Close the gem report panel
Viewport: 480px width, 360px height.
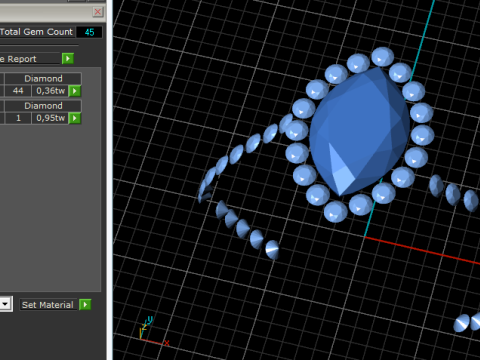(98, 12)
